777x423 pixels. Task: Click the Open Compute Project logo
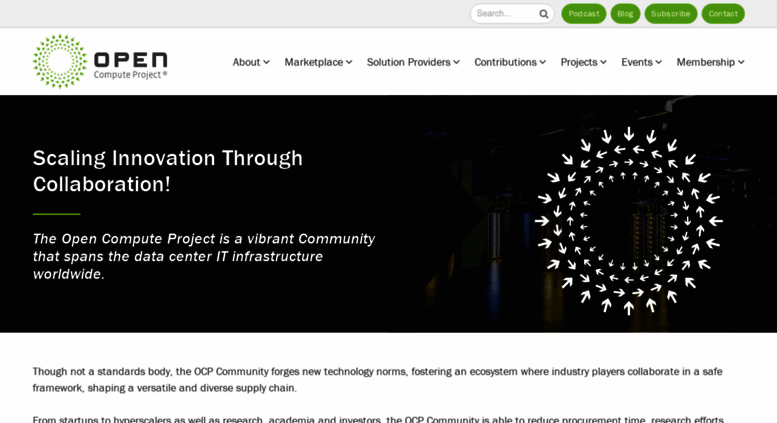[100, 61]
